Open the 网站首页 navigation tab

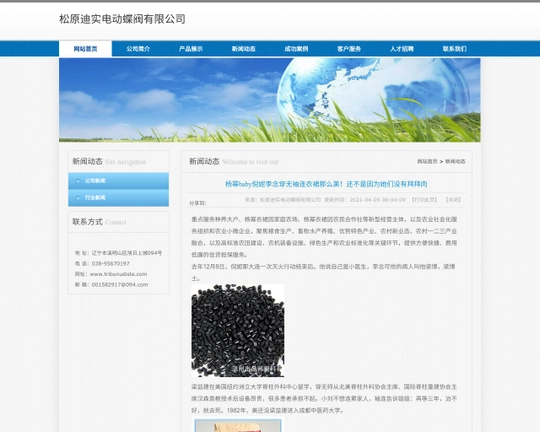(85, 49)
